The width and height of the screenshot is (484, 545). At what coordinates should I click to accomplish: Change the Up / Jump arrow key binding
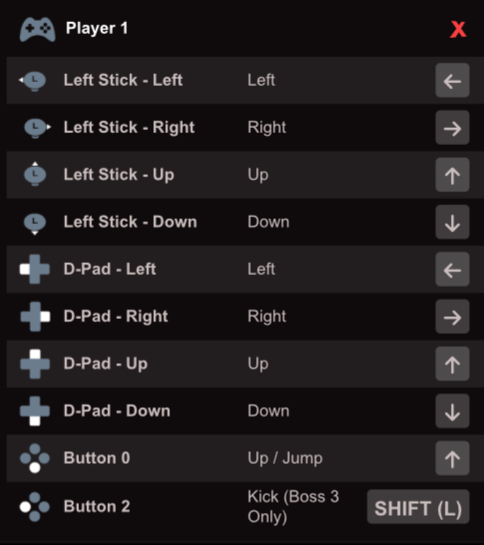point(452,458)
